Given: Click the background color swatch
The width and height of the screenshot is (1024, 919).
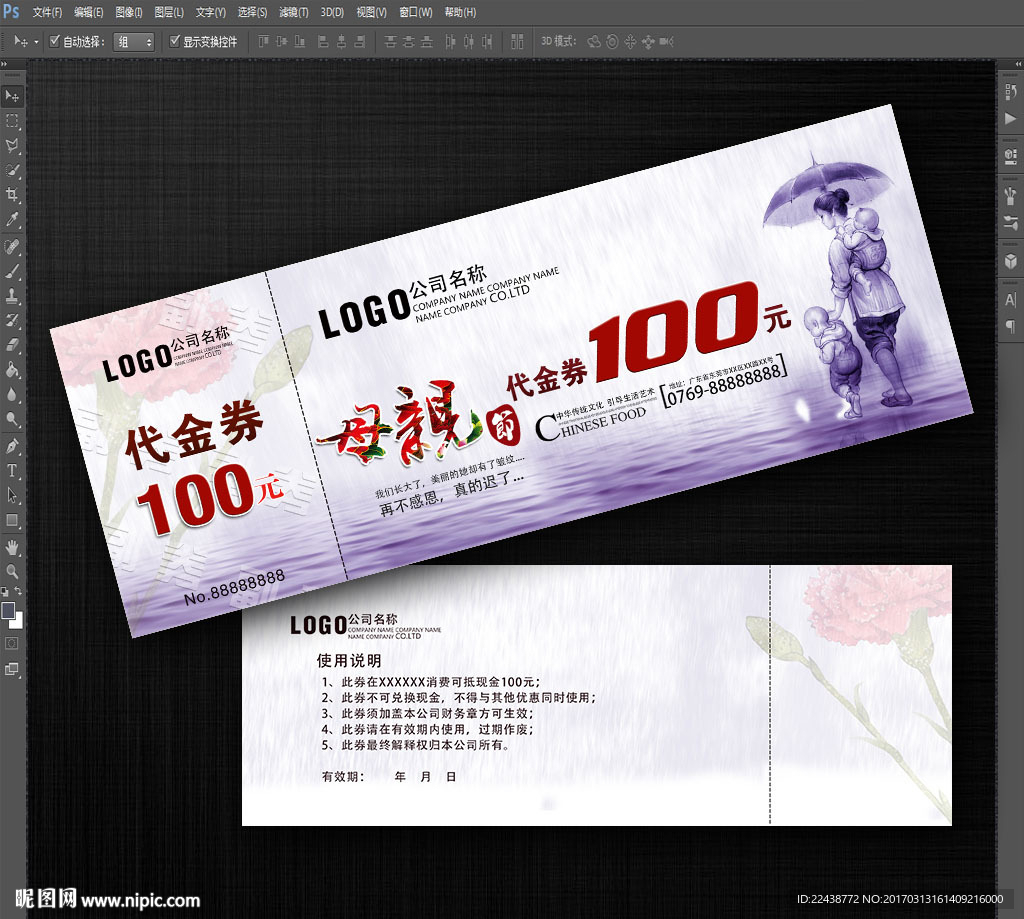Looking at the screenshot, I should click(18, 622).
